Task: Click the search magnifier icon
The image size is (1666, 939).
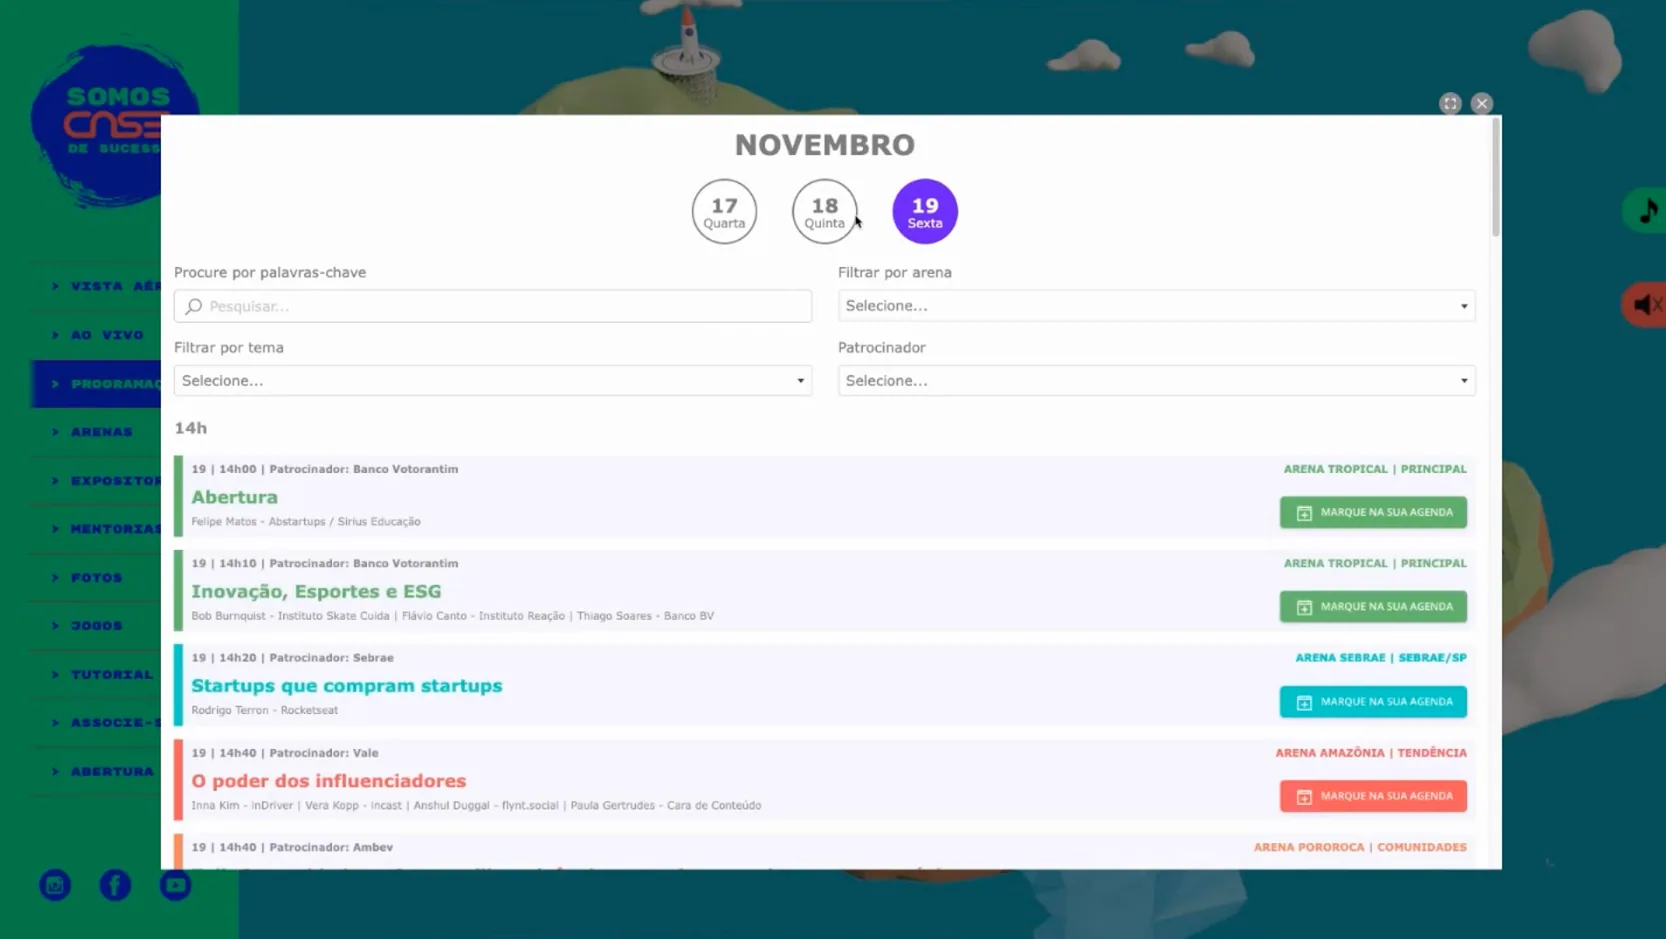Action: 194,306
